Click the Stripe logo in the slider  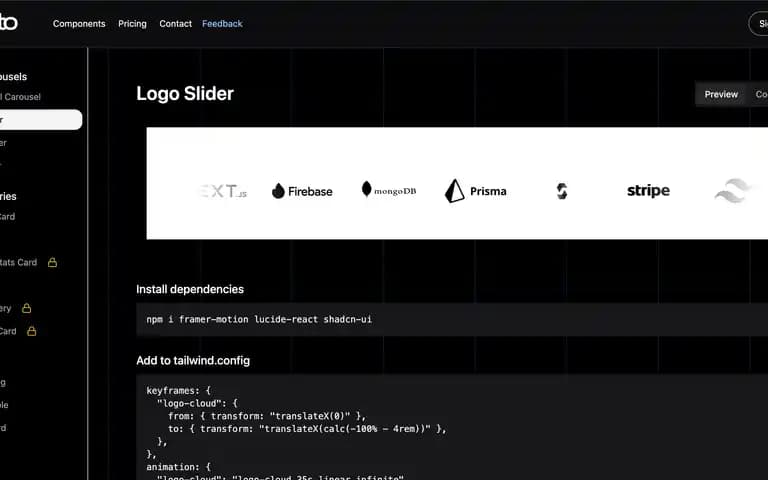pyautogui.click(x=648, y=191)
